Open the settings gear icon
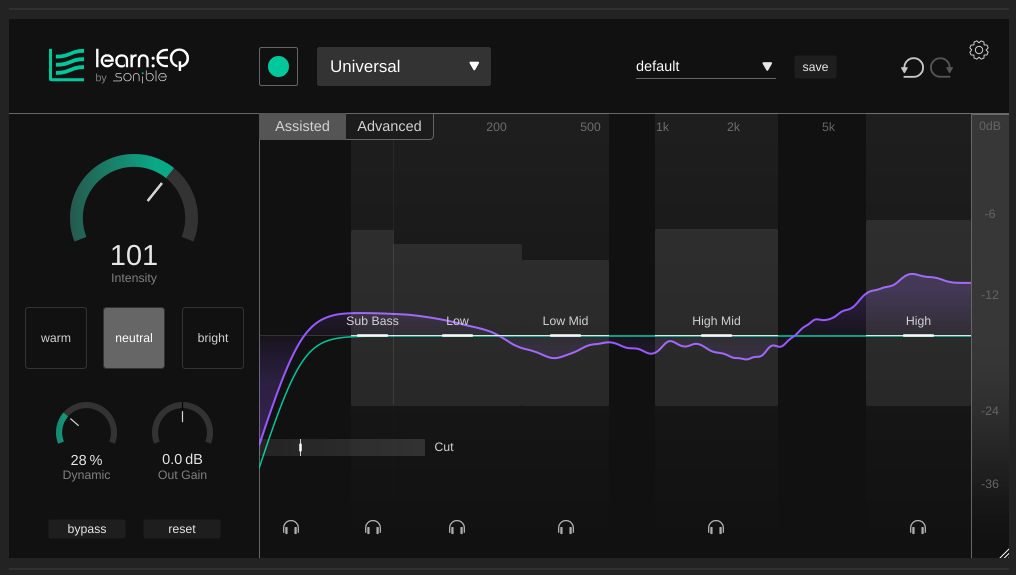1016x575 pixels. click(979, 50)
